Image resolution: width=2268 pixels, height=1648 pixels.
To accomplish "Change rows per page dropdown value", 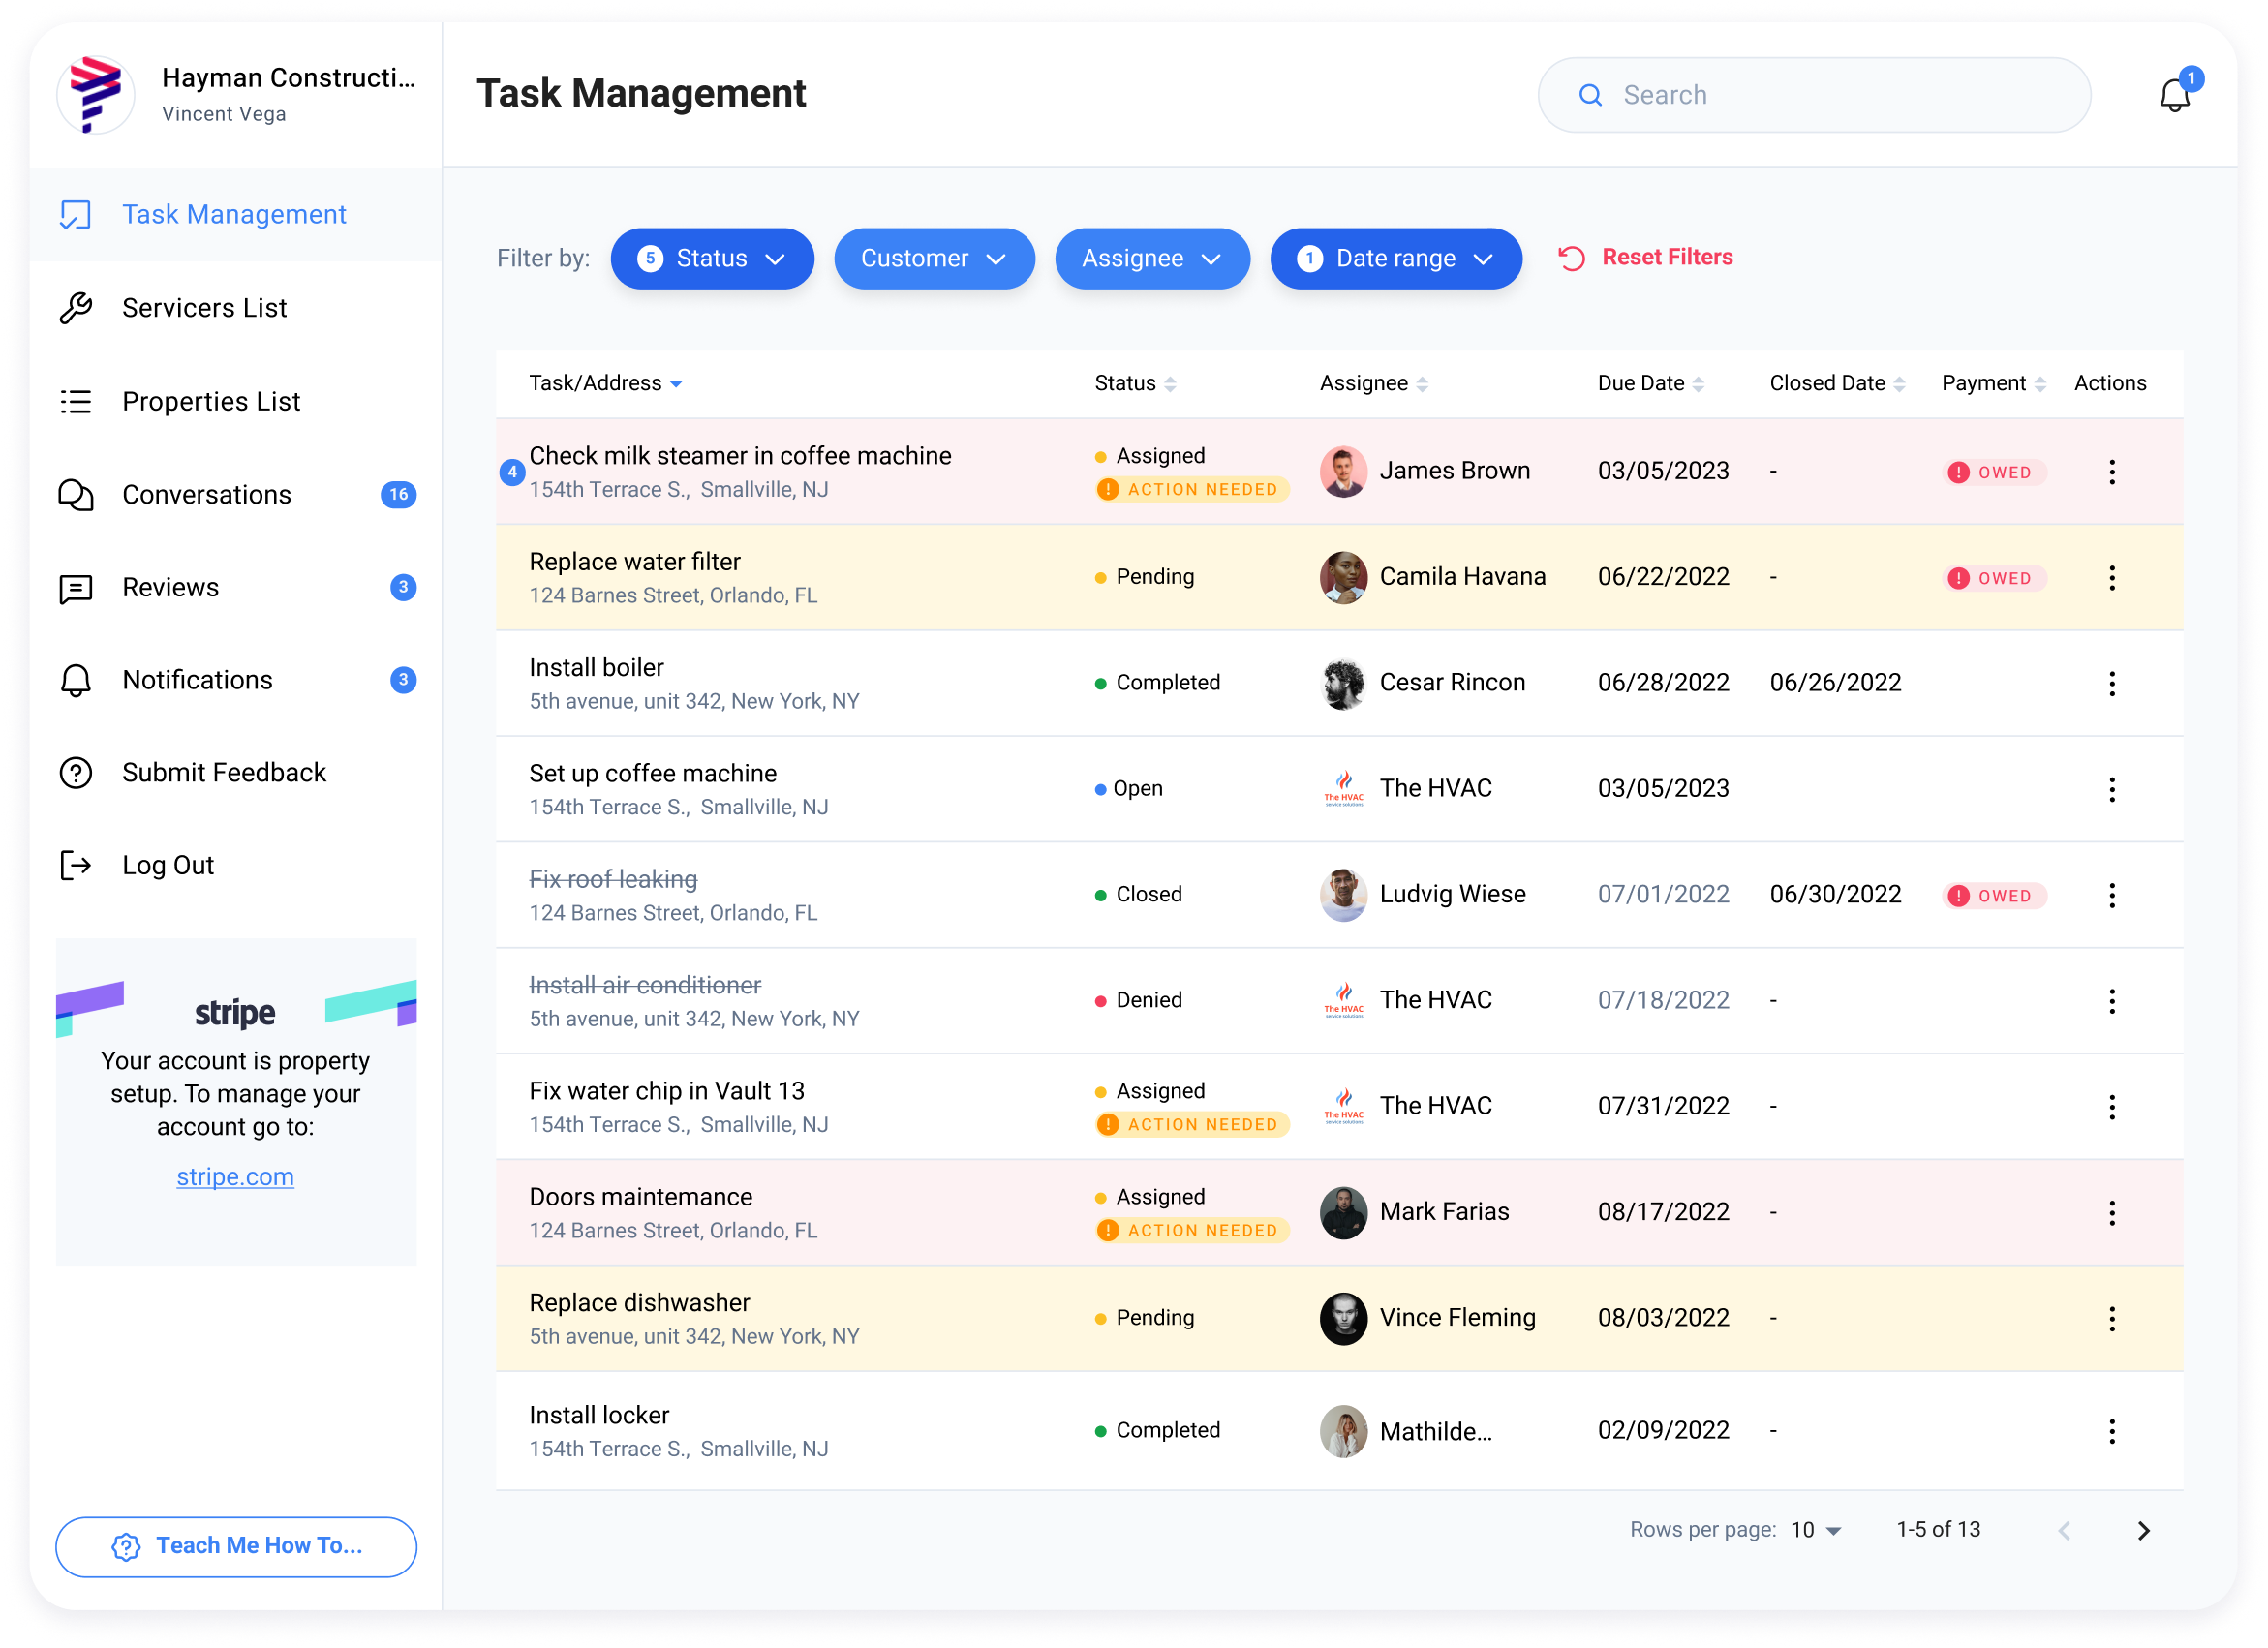I will [1816, 1531].
